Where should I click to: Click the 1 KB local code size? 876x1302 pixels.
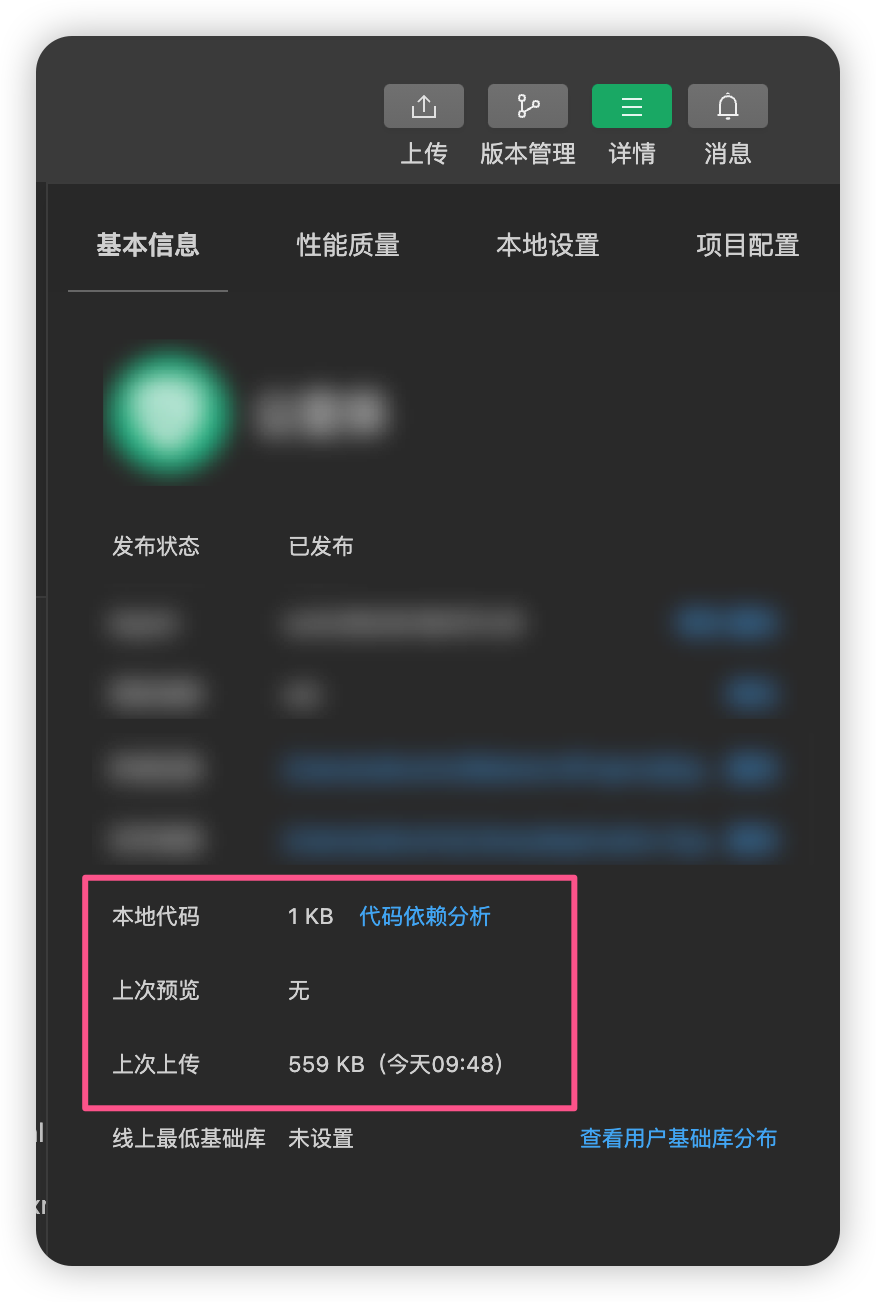[310, 916]
